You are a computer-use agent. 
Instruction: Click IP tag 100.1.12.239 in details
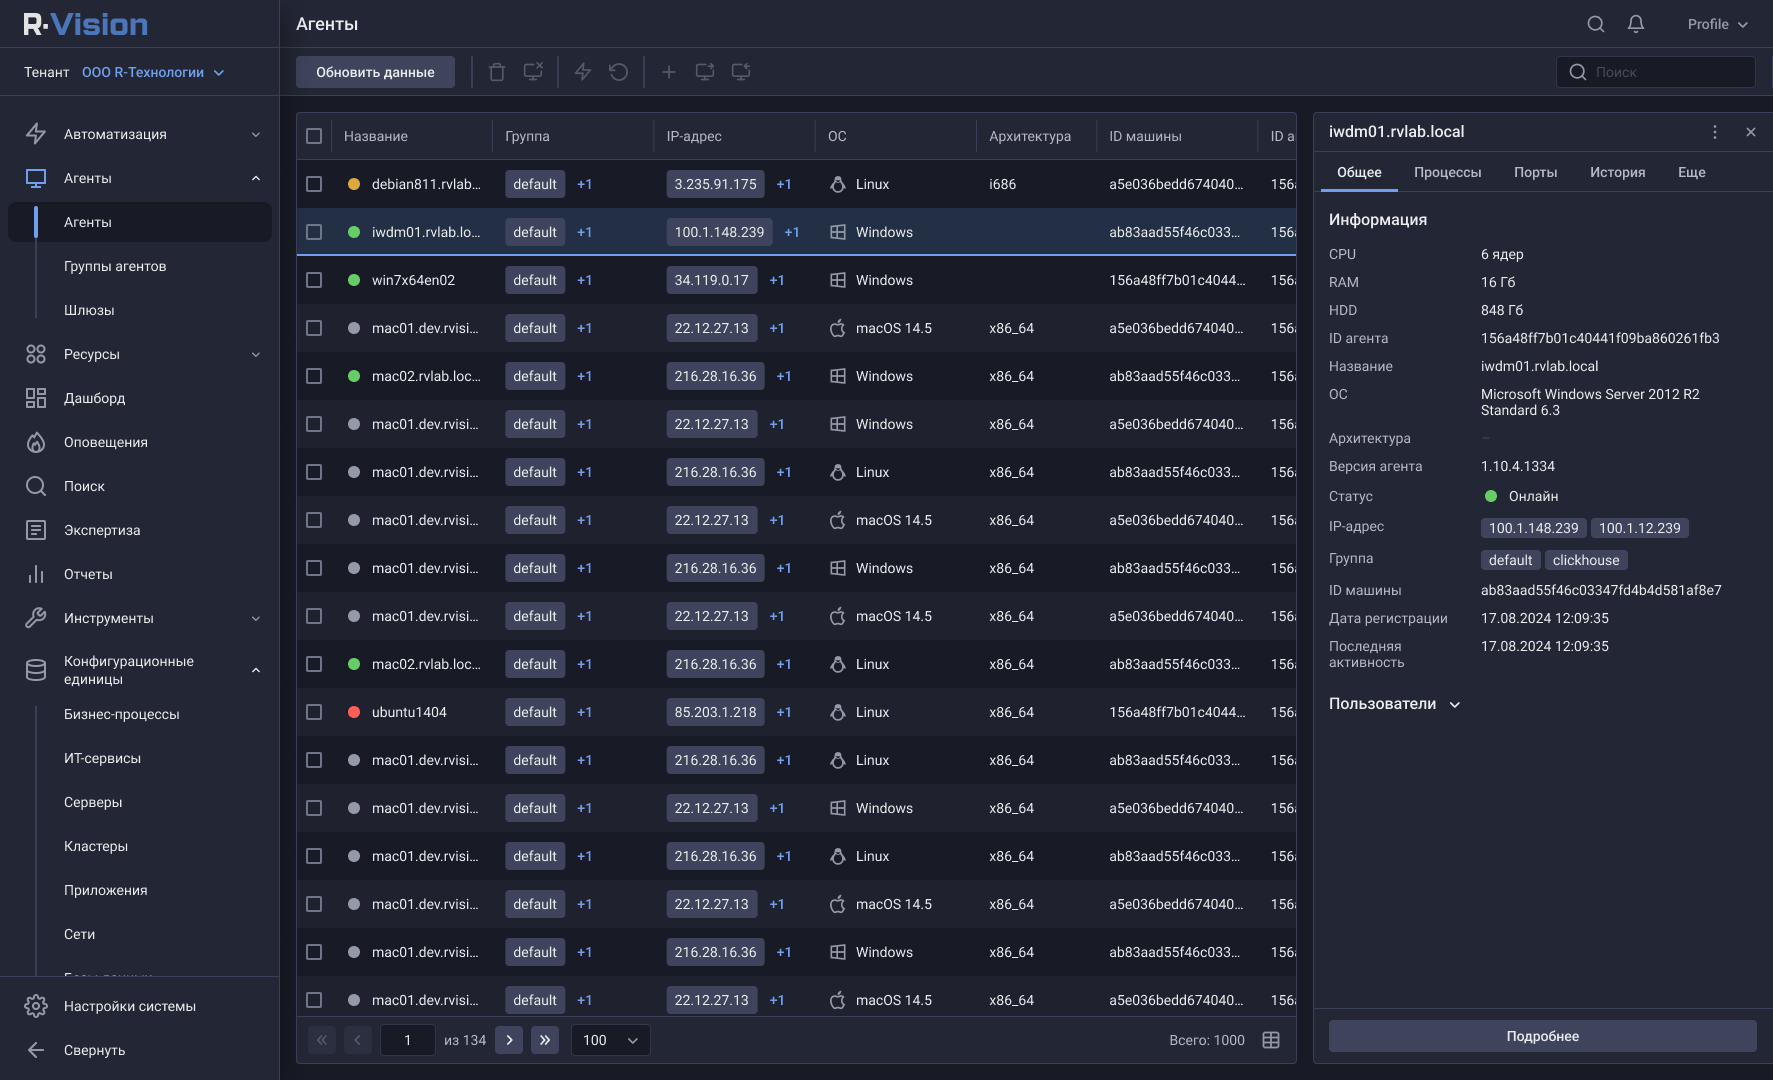coord(1640,528)
